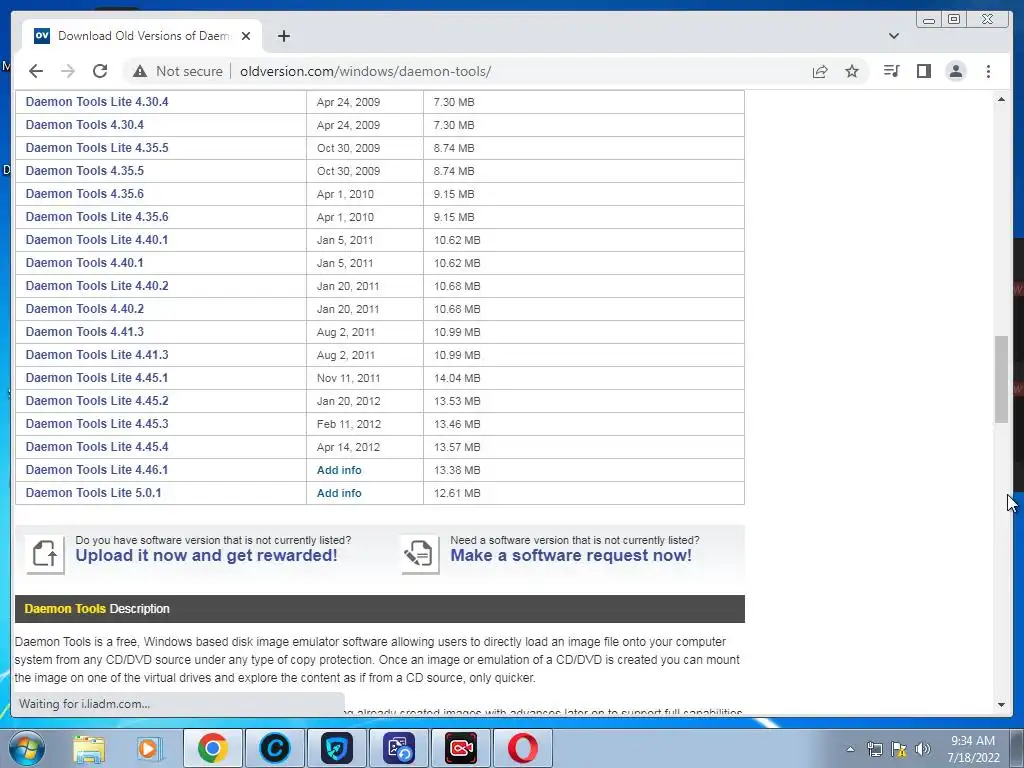Open Daemon Tools Lite 4.35.6 link
The image size is (1024, 768).
click(x=97, y=217)
